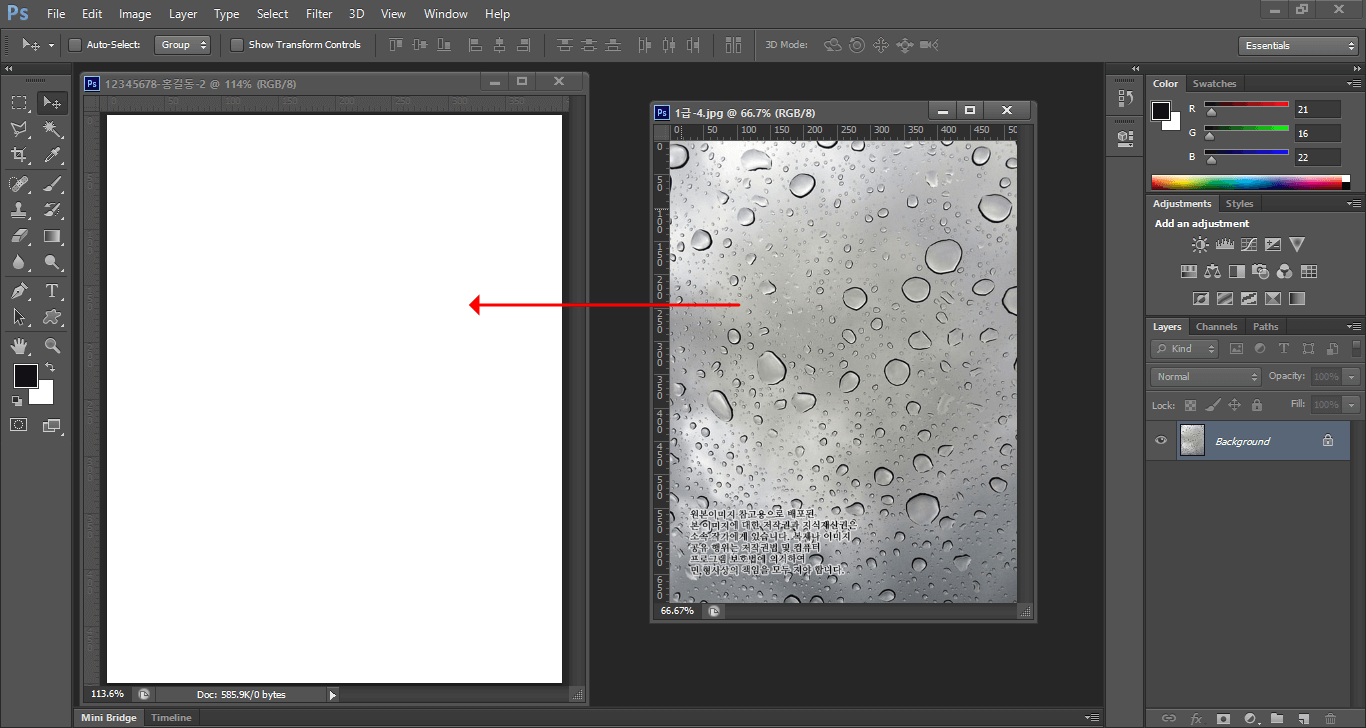Viewport: 1366px width, 728px height.
Task: Select the History Brush tool
Action: pyautogui.click(x=52, y=210)
